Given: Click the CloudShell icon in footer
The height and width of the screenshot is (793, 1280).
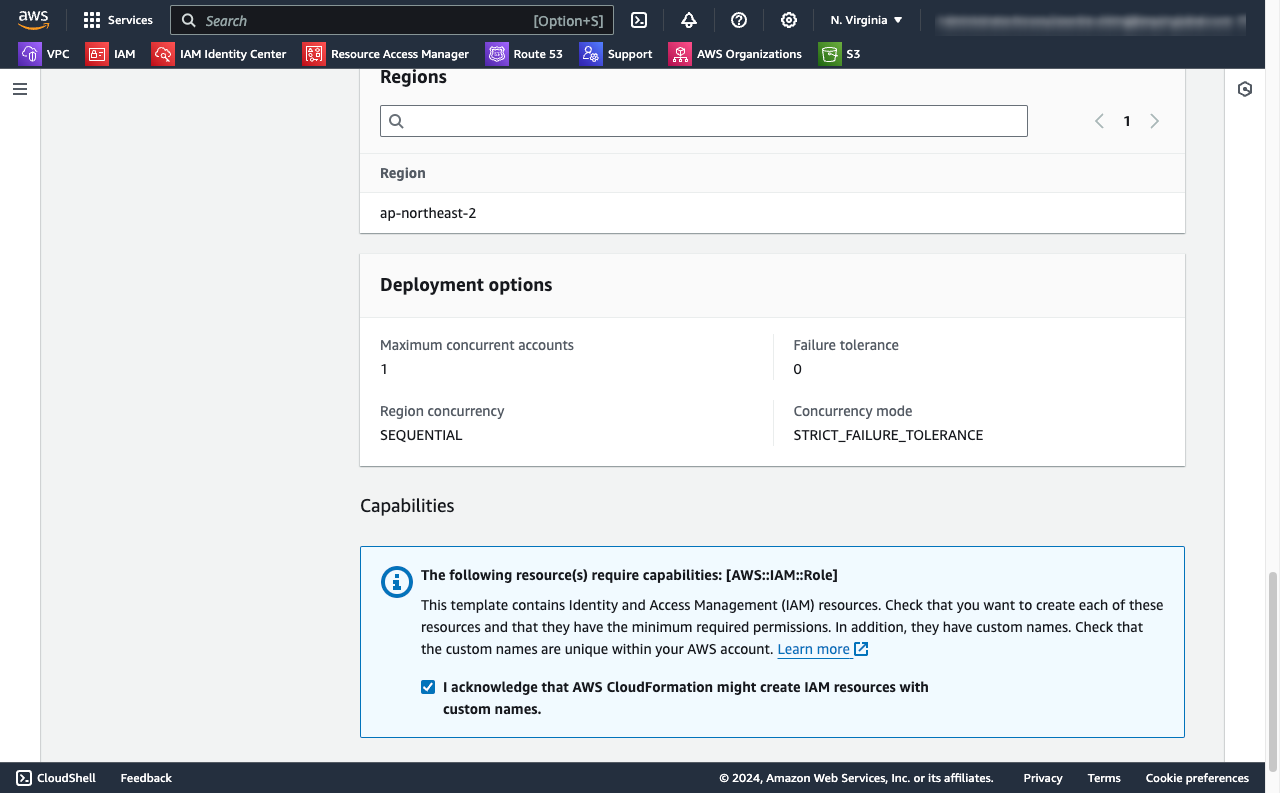Looking at the screenshot, I should point(24,778).
